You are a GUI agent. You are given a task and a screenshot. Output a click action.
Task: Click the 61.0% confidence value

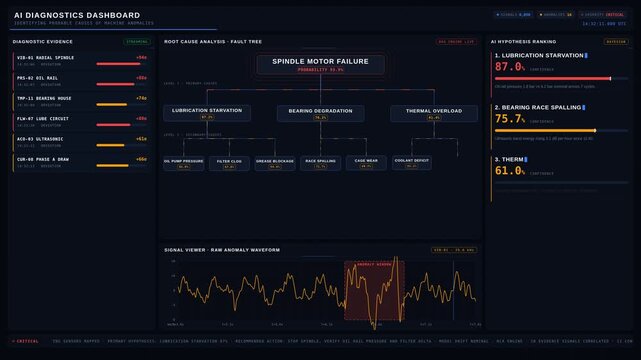[x=510, y=171]
